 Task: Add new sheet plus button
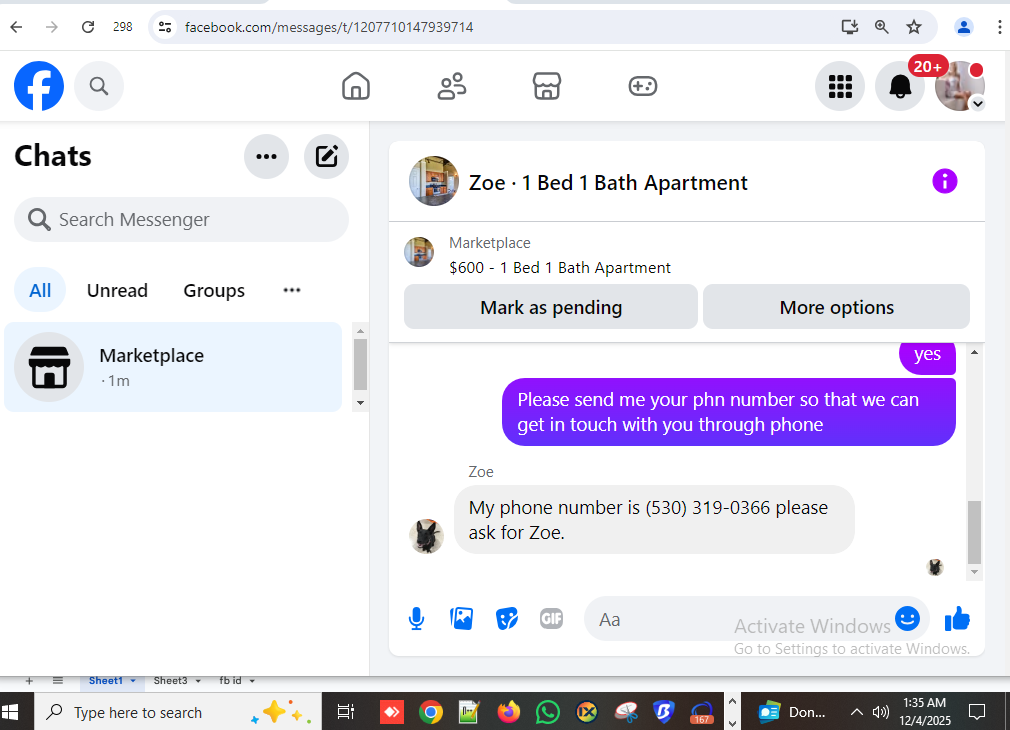[29, 680]
